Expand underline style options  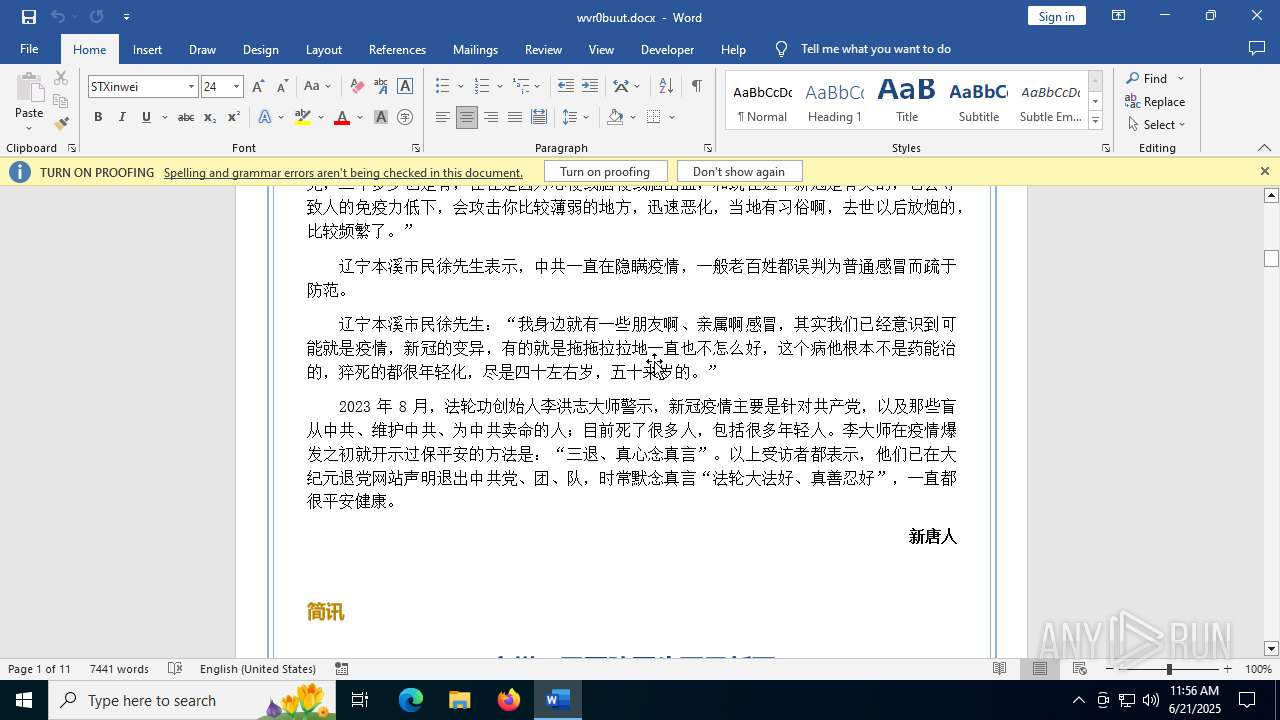164,117
